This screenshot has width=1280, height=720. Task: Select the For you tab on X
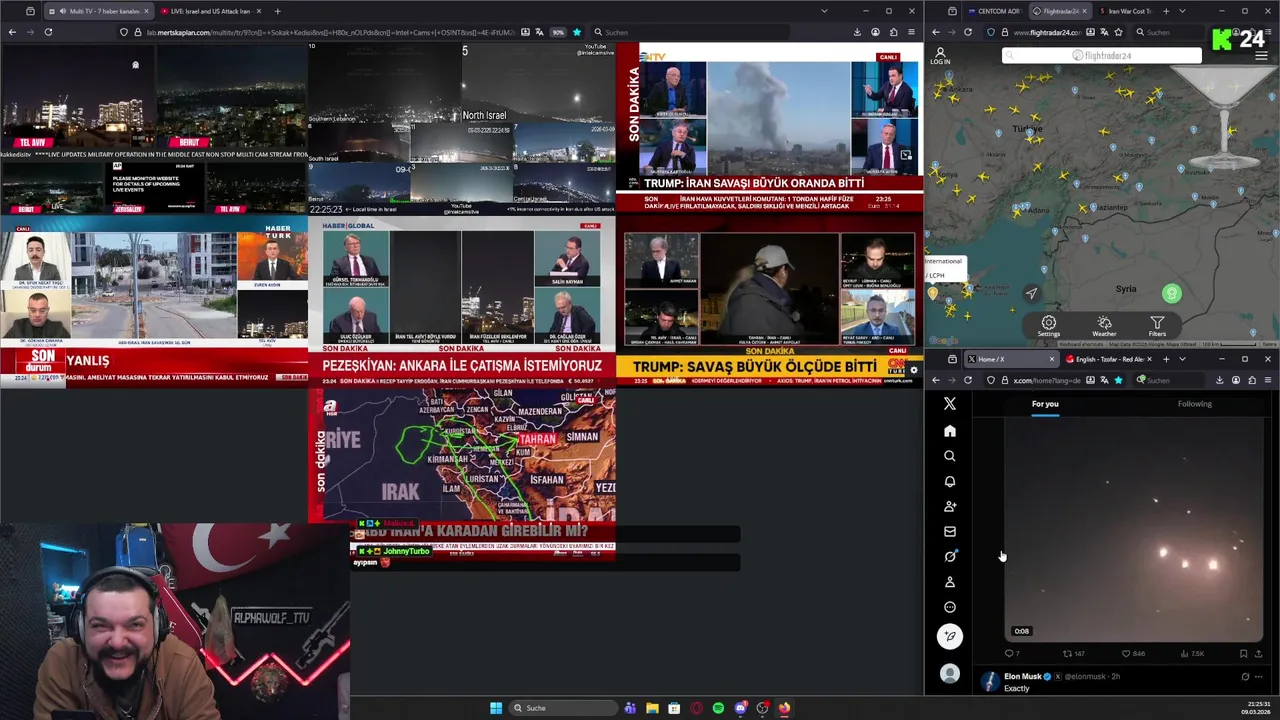pyautogui.click(x=1045, y=404)
